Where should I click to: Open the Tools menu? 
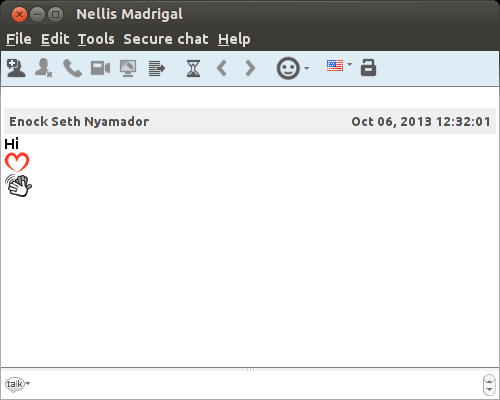(x=96, y=39)
